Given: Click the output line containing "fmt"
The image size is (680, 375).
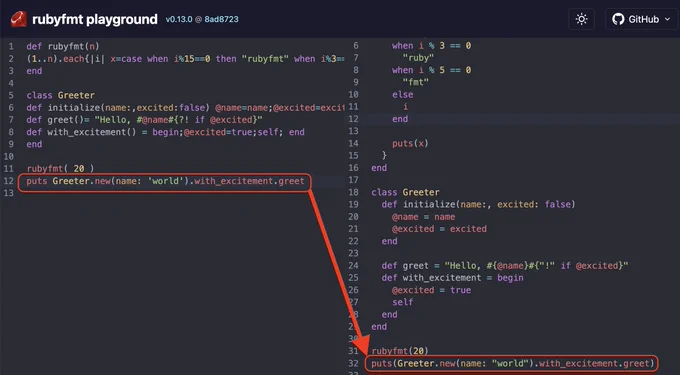Looking at the screenshot, I should (415, 82).
